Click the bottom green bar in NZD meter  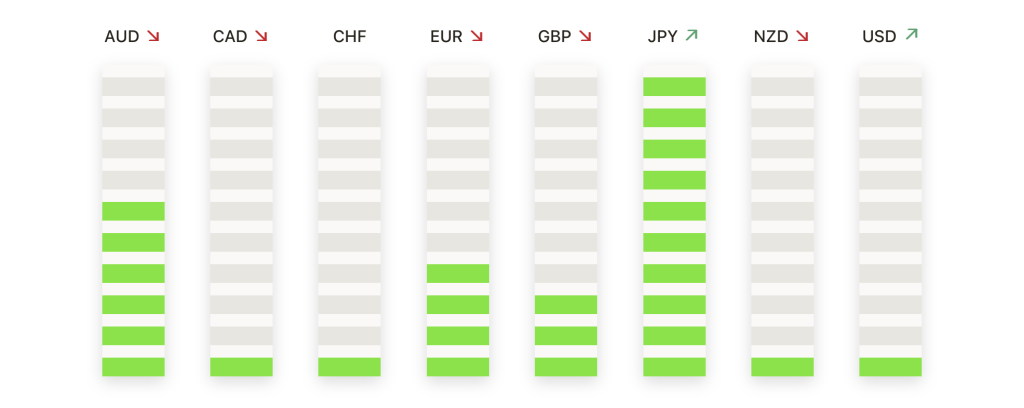pos(782,367)
